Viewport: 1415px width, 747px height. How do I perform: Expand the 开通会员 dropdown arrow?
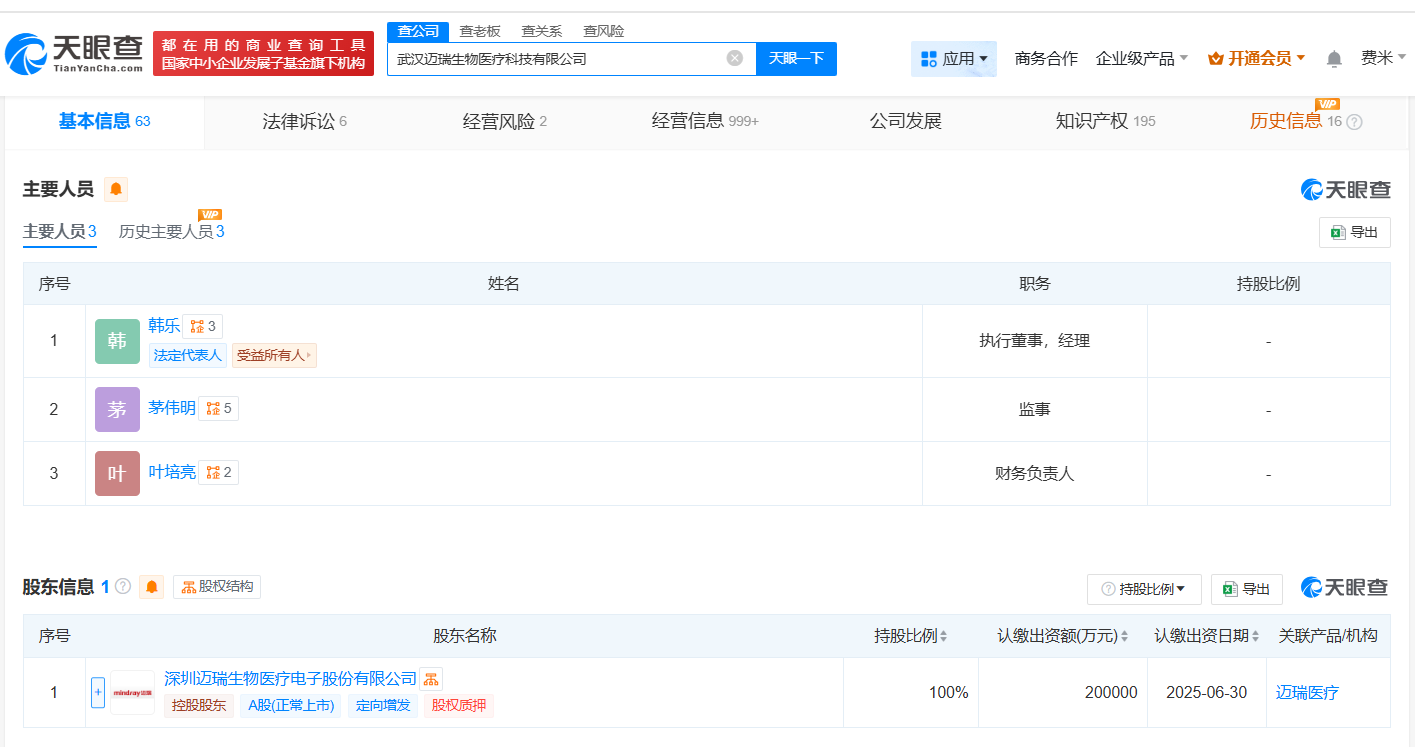pos(1301,58)
